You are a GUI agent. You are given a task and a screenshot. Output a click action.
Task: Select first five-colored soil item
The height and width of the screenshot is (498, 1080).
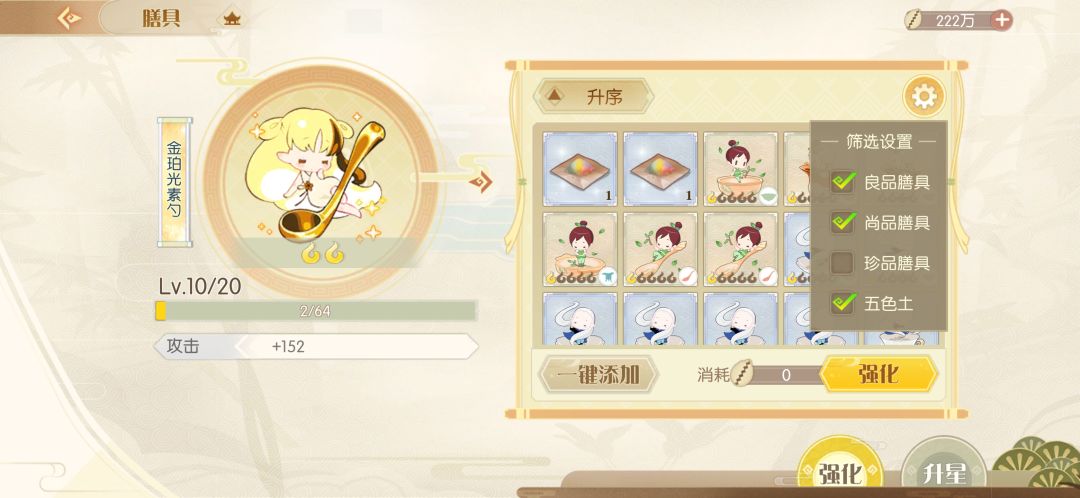pyautogui.click(x=580, y=169)
